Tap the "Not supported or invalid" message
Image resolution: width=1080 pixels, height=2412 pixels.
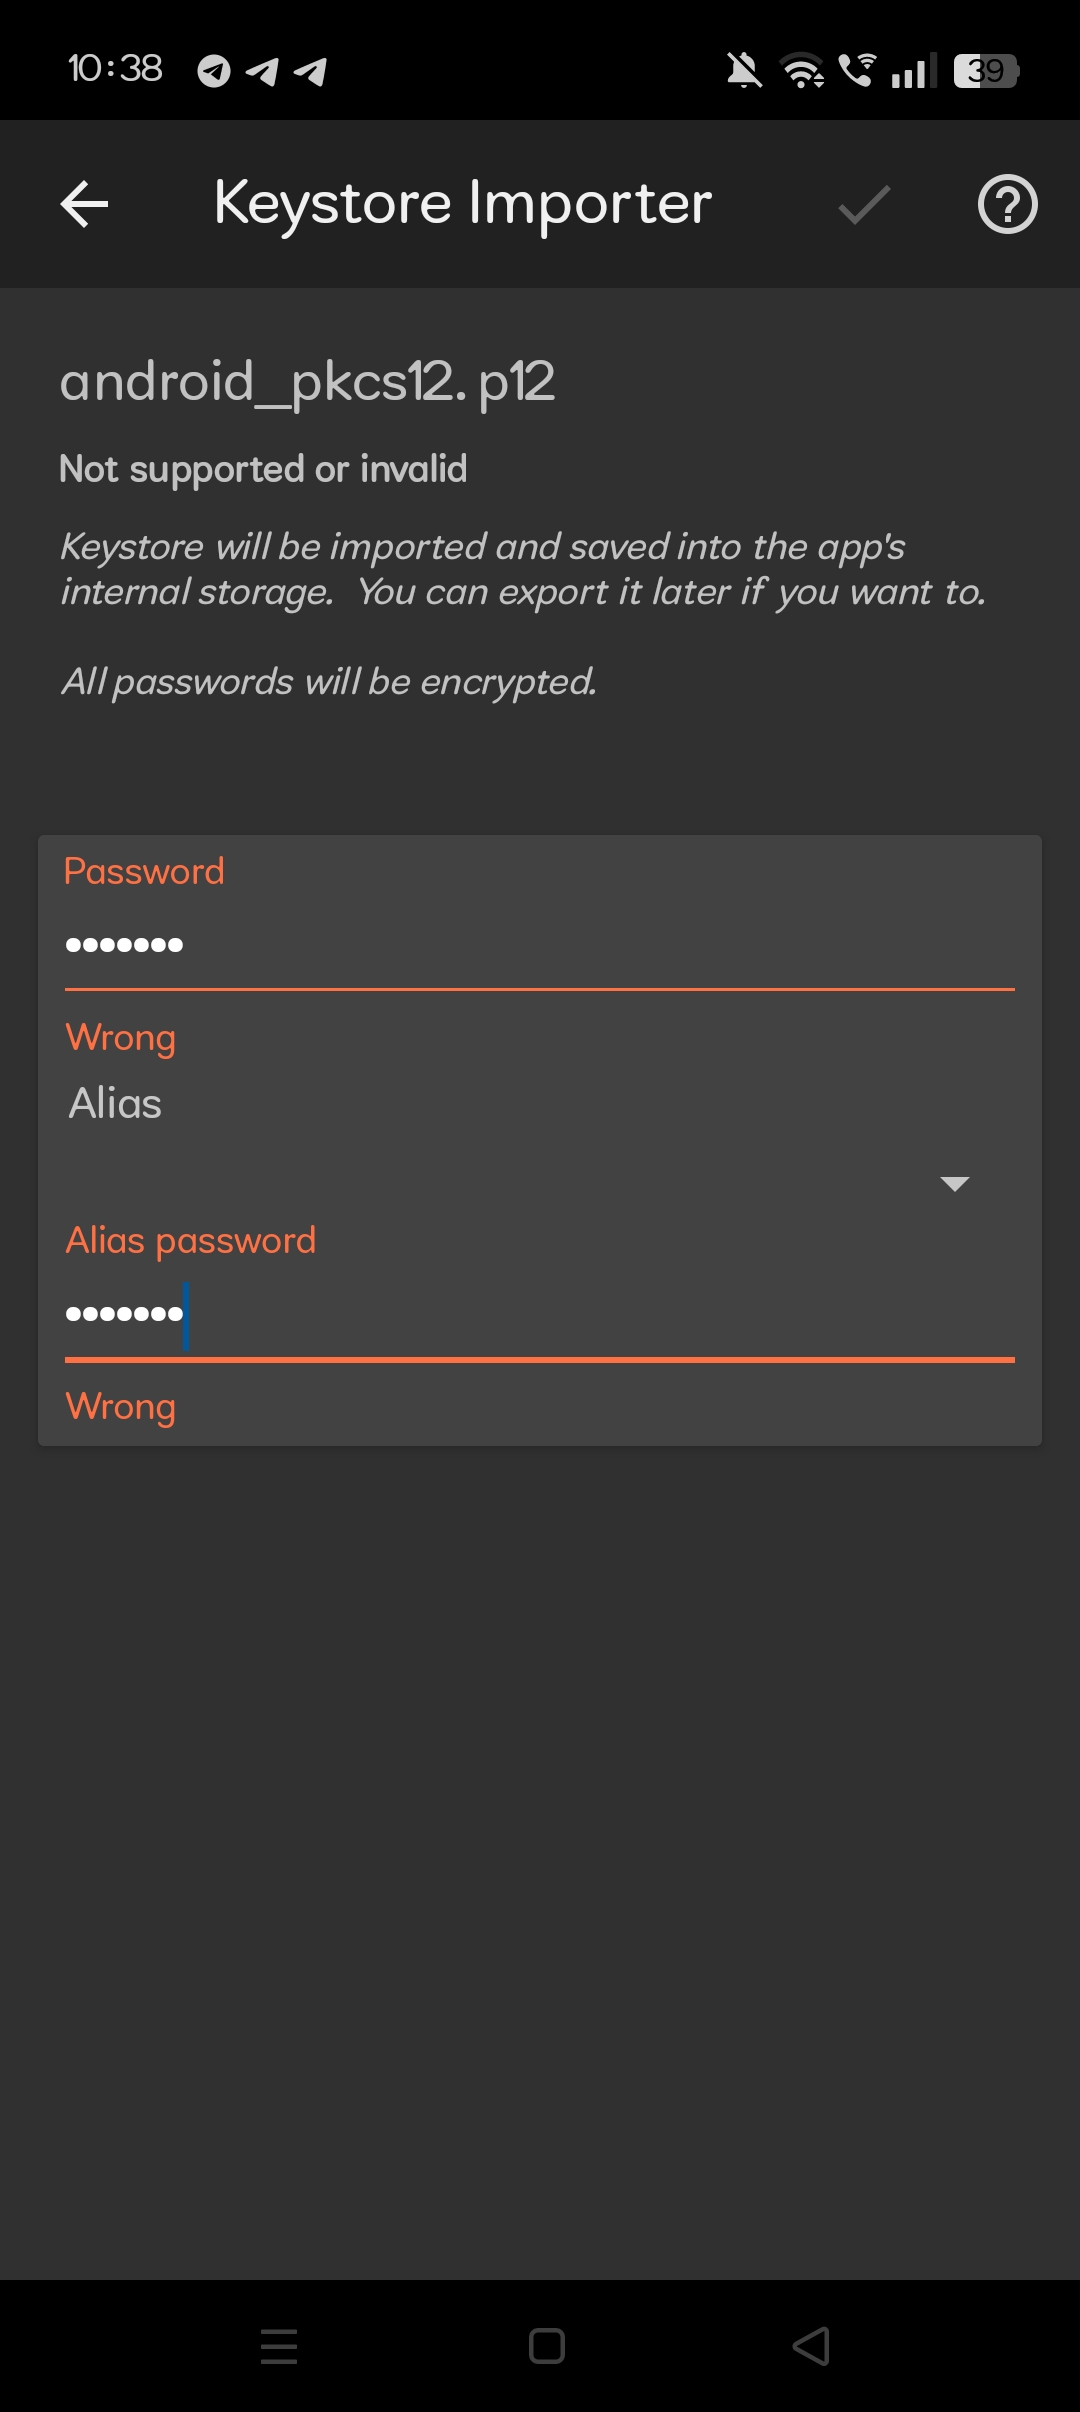263,469
